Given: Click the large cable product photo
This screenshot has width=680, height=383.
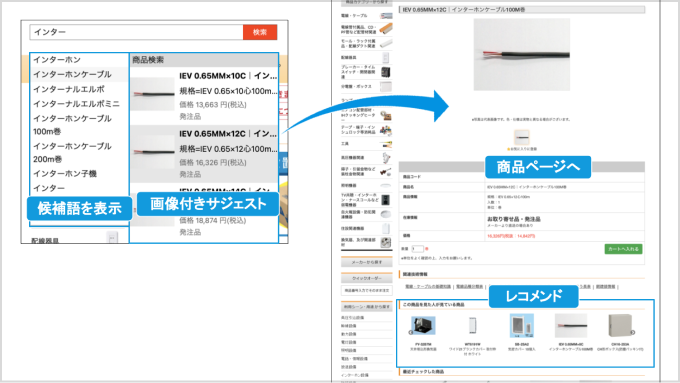Looking at the screenshot, I should [522, 55].
